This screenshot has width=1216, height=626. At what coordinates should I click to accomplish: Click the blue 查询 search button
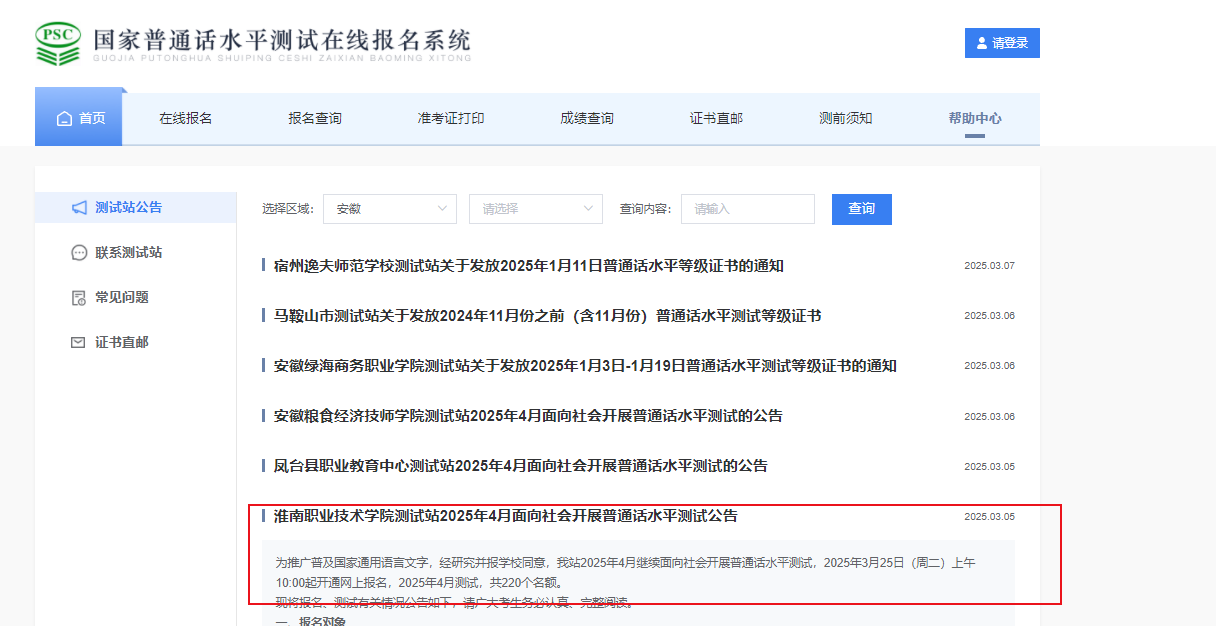click(862, 209)
